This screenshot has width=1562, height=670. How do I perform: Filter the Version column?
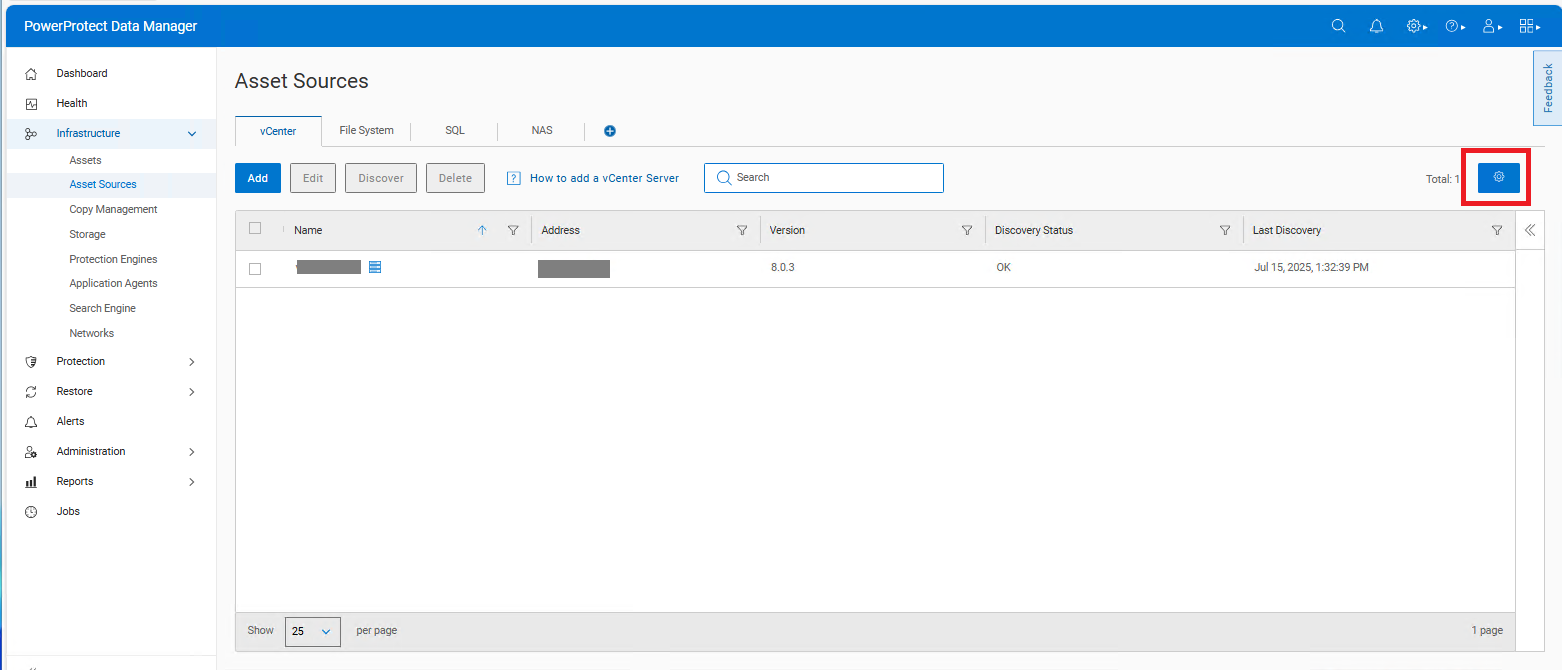[x=967, y=230]
